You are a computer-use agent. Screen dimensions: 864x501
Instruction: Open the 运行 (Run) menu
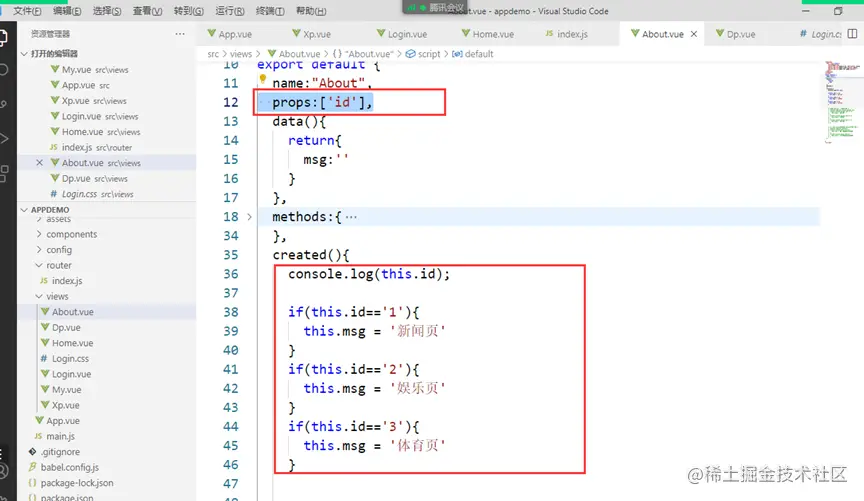[230, 11]
